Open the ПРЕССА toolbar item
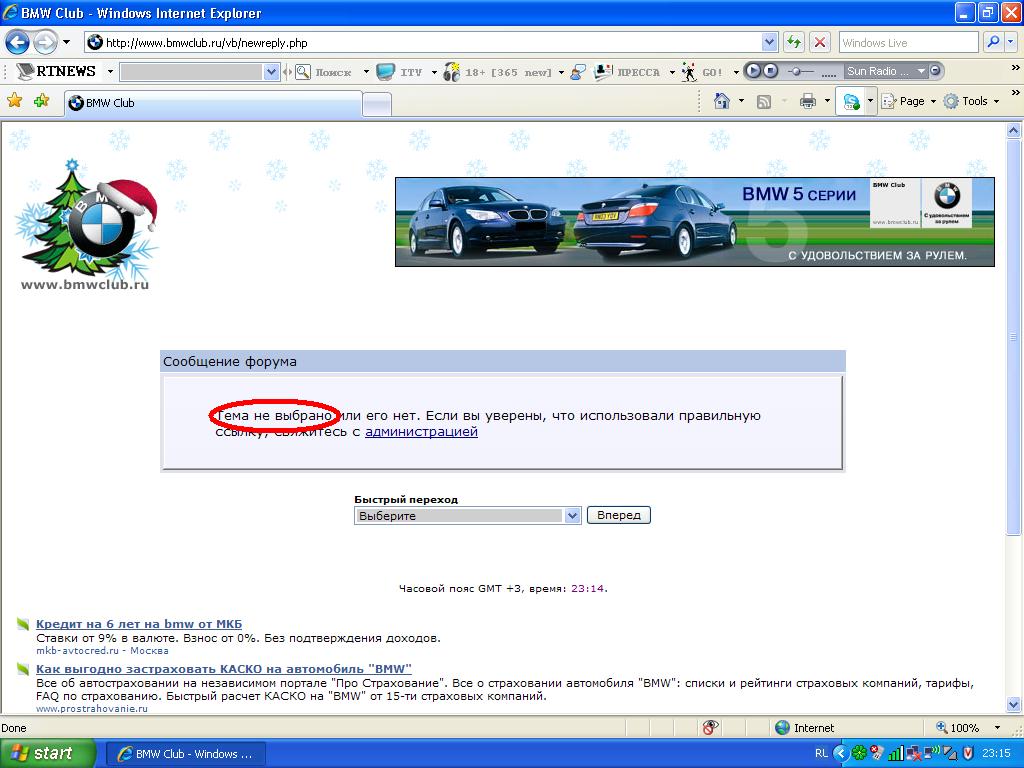 [628, 72]
